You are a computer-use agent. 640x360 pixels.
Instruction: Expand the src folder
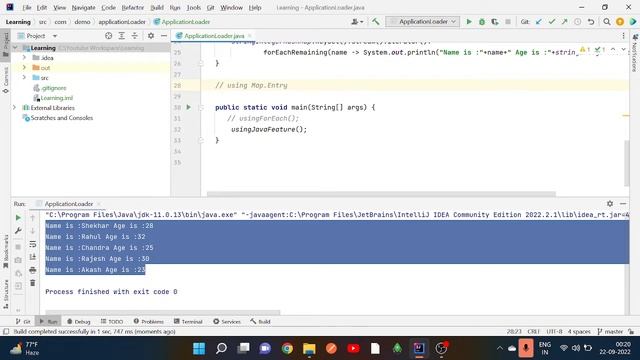[x=24, y=78]
